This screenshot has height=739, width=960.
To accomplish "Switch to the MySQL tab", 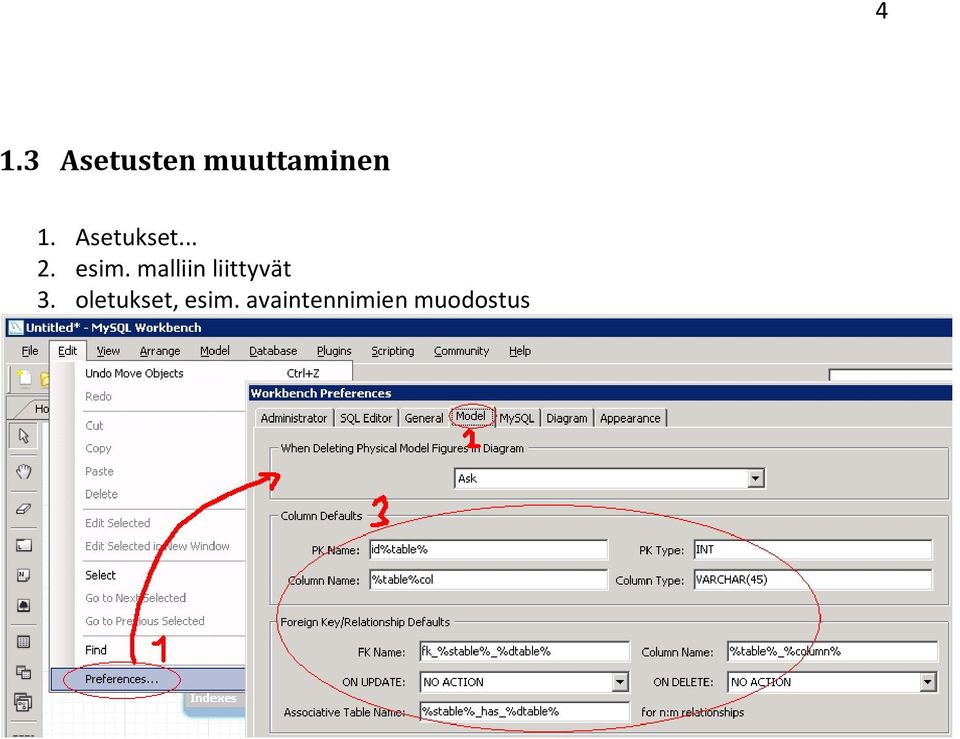I will pos(516,418).
